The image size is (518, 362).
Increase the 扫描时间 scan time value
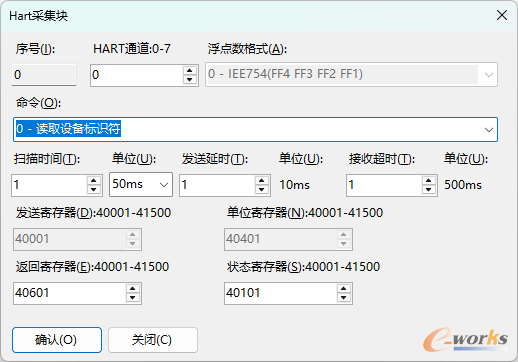pyautogui.click(x=94, y=180)
